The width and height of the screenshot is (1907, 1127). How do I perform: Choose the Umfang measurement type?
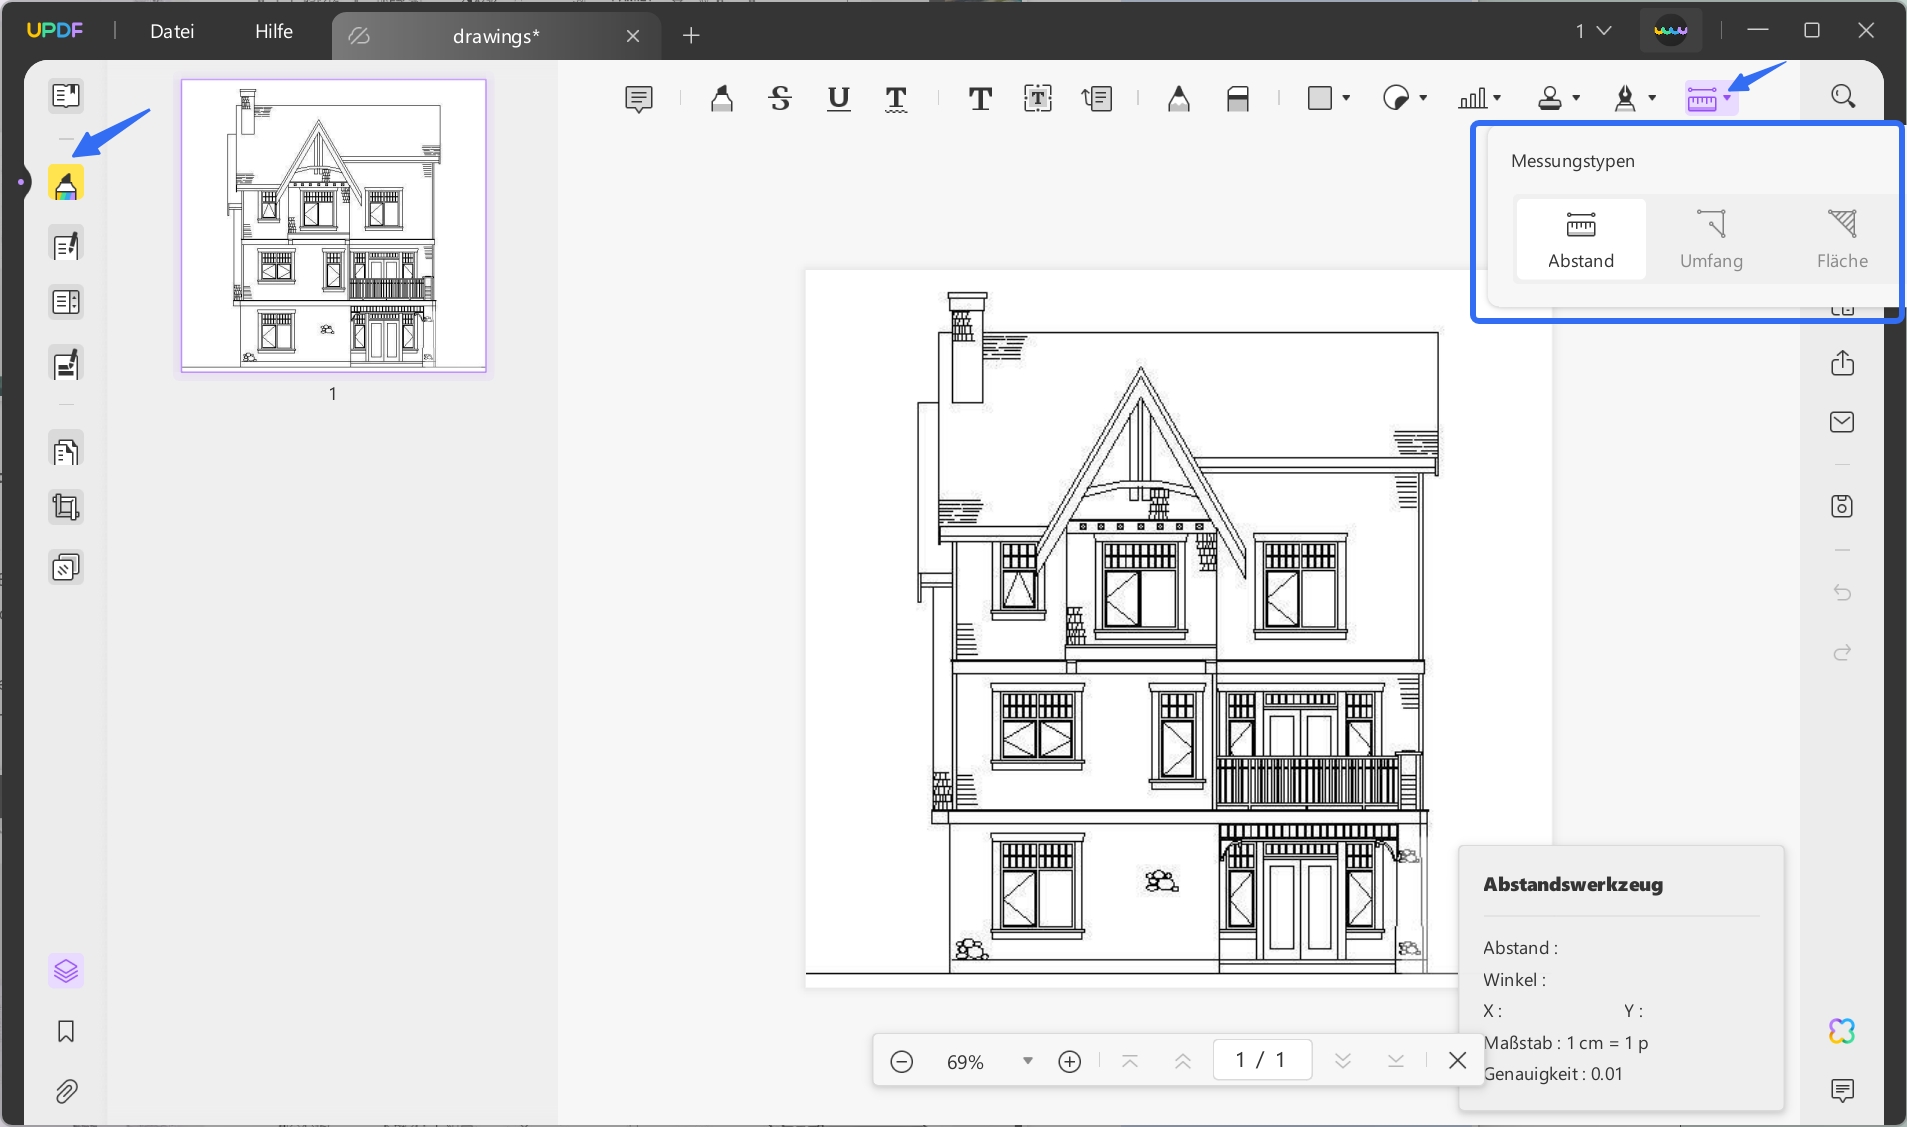coord(1710,239)
